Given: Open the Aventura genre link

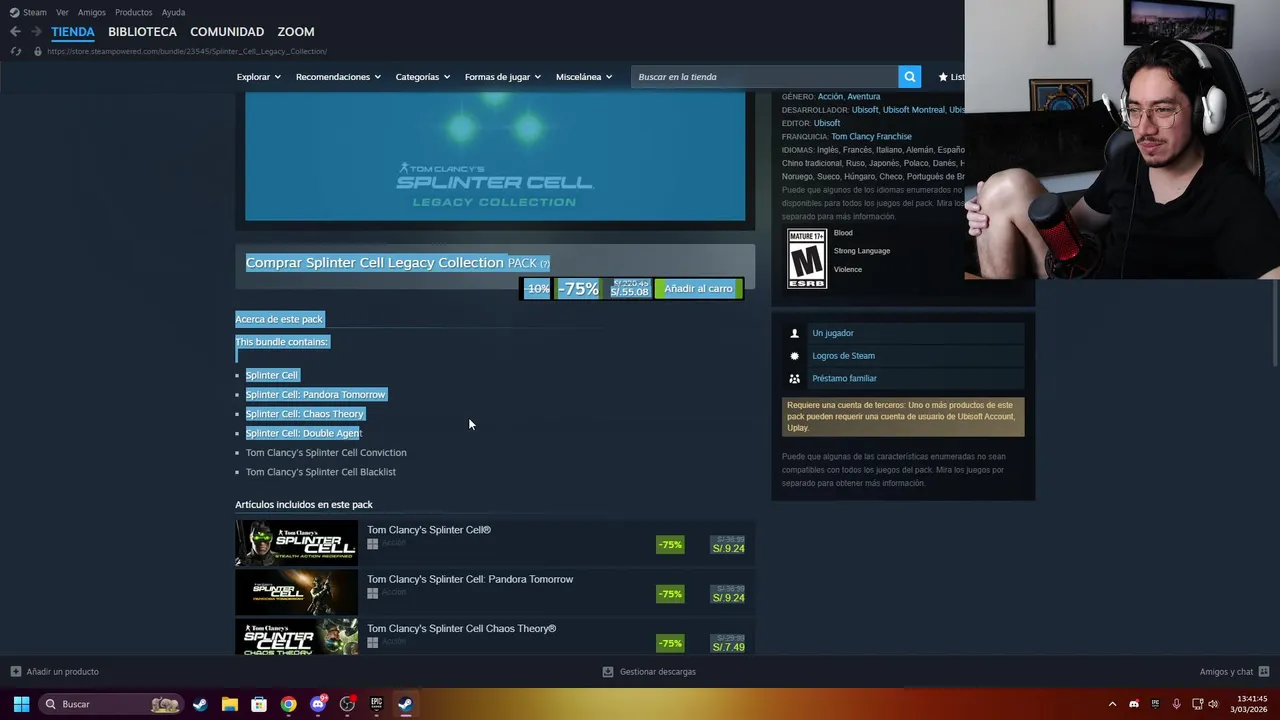Looking at the screenshot, I should (x=864, y=97).
